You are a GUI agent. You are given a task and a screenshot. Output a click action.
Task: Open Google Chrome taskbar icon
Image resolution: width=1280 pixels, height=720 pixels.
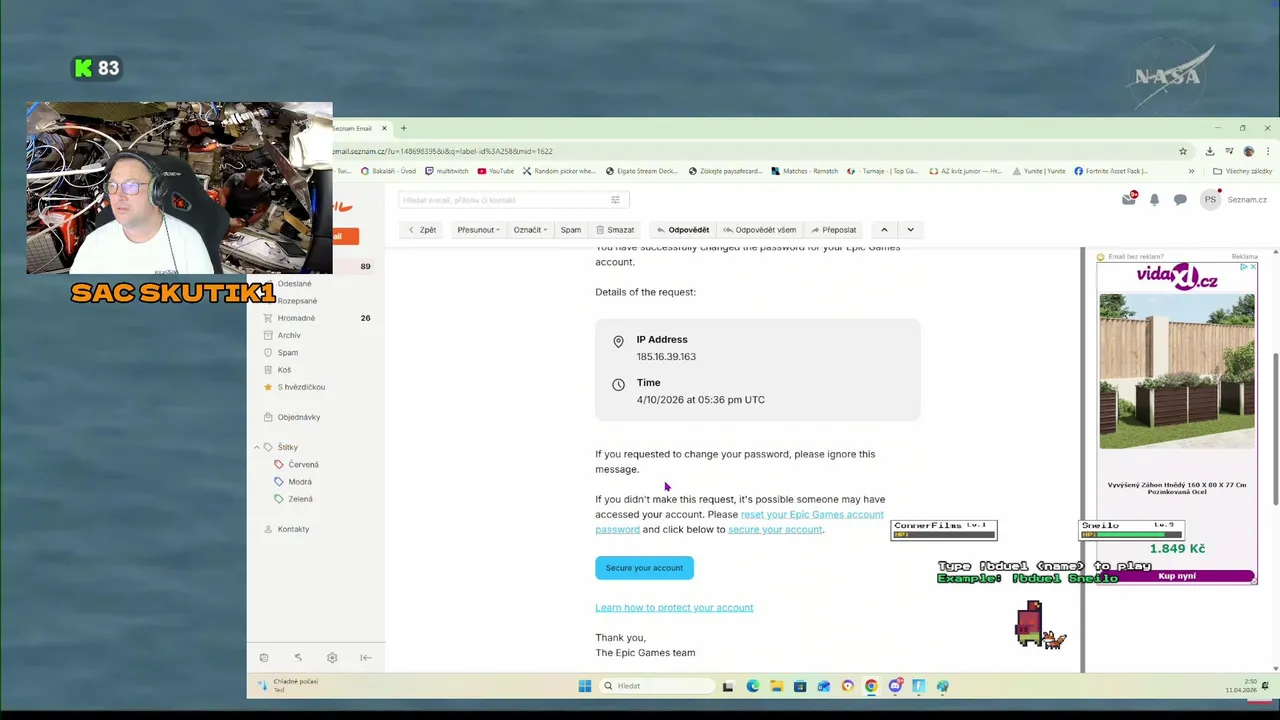pyautogui.click(x=871, y=686)
